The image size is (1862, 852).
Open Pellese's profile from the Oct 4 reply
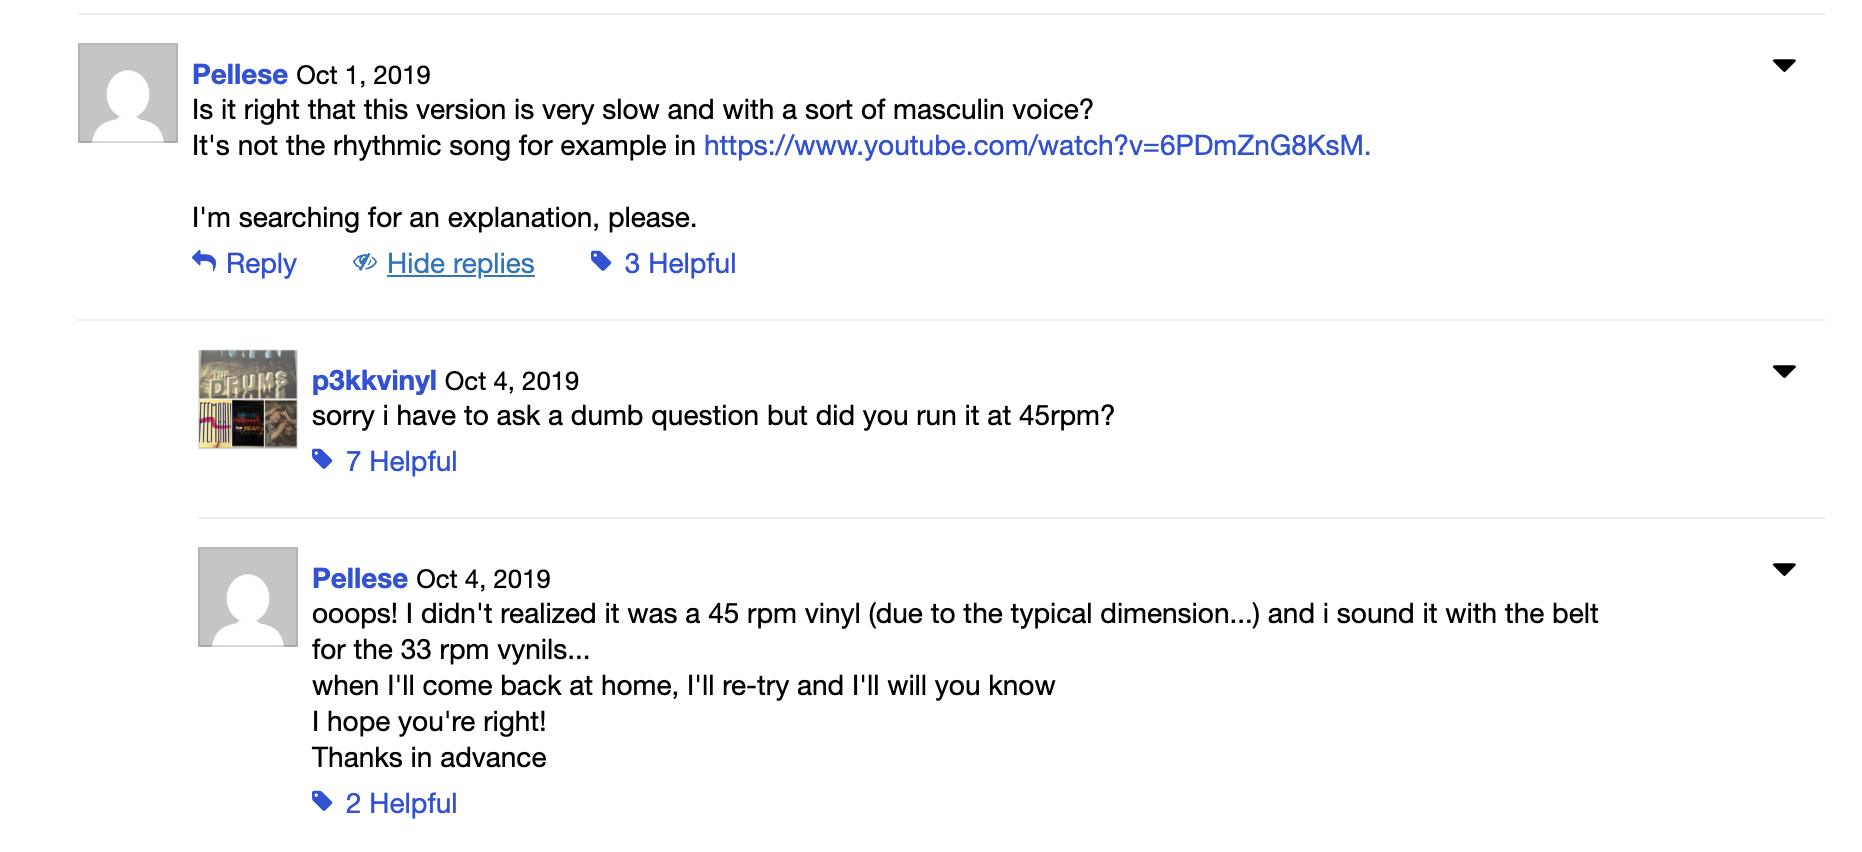(360, 579)
